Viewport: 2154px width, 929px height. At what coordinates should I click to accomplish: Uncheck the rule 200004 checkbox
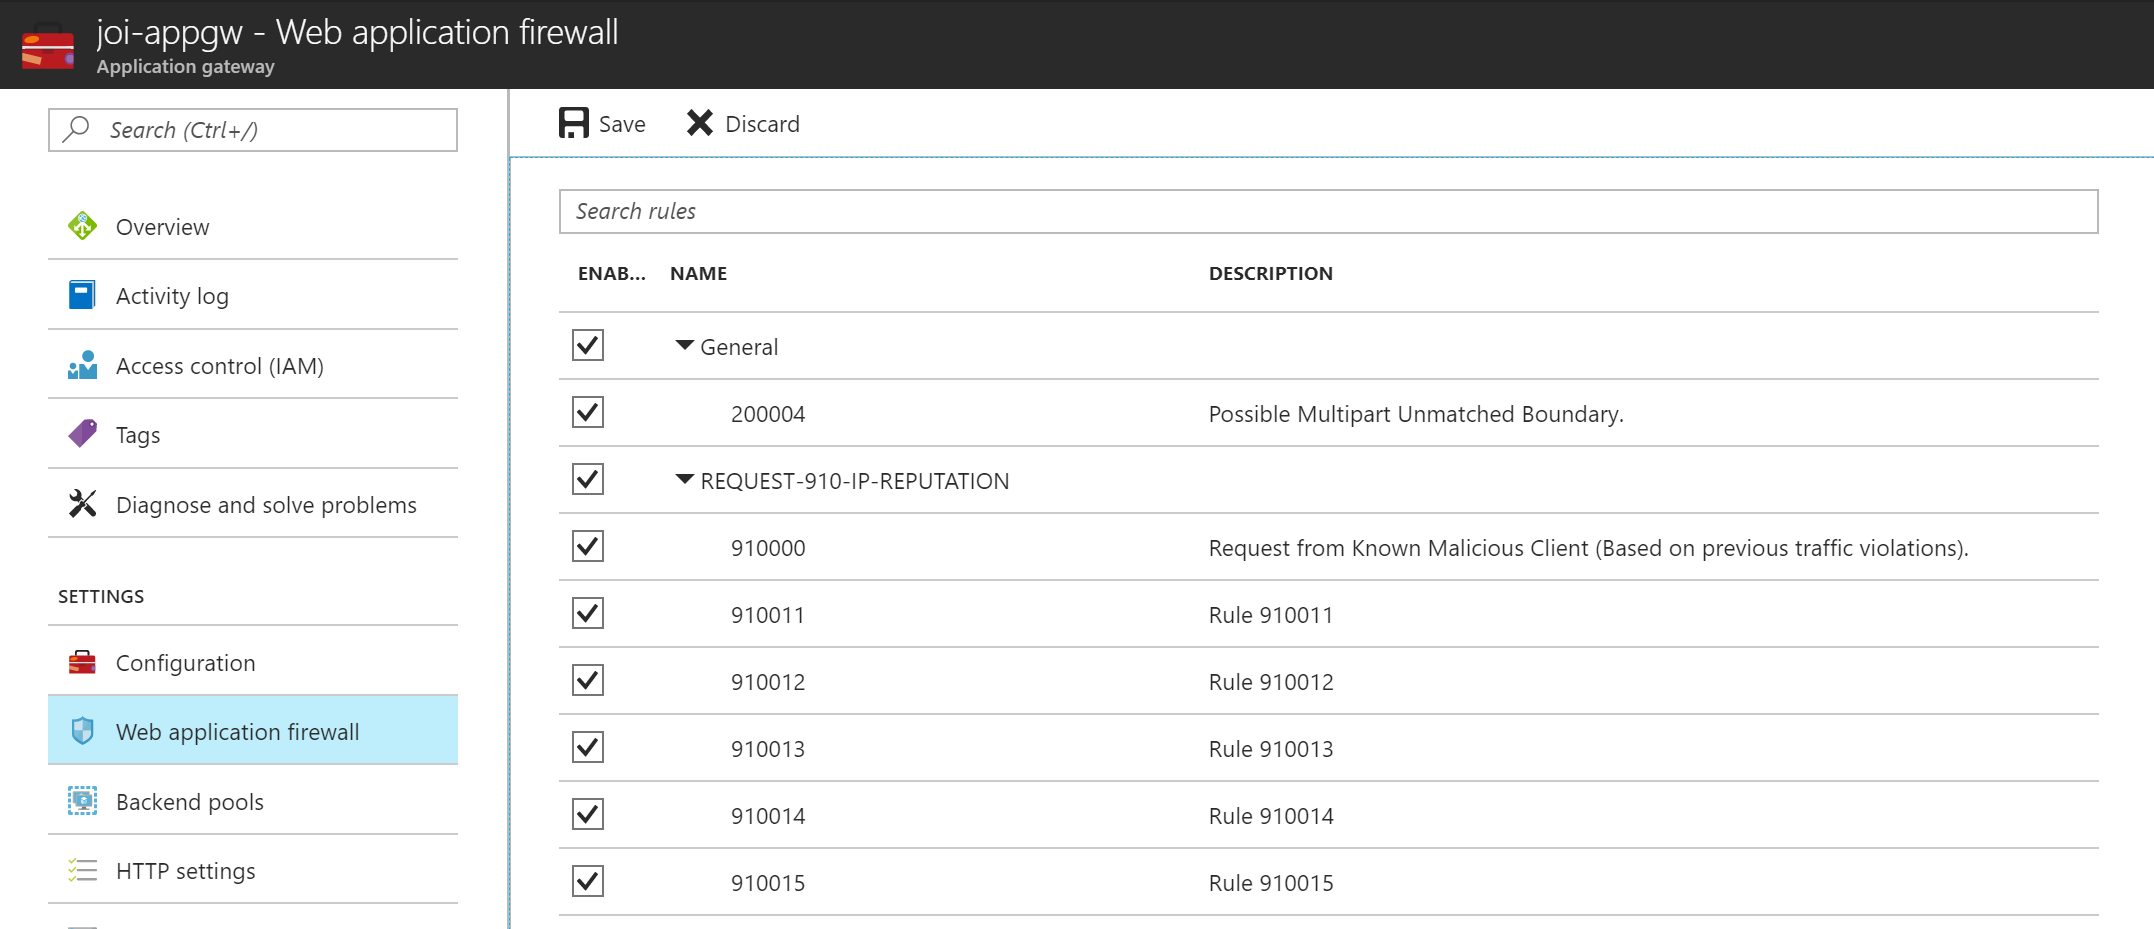588,412
